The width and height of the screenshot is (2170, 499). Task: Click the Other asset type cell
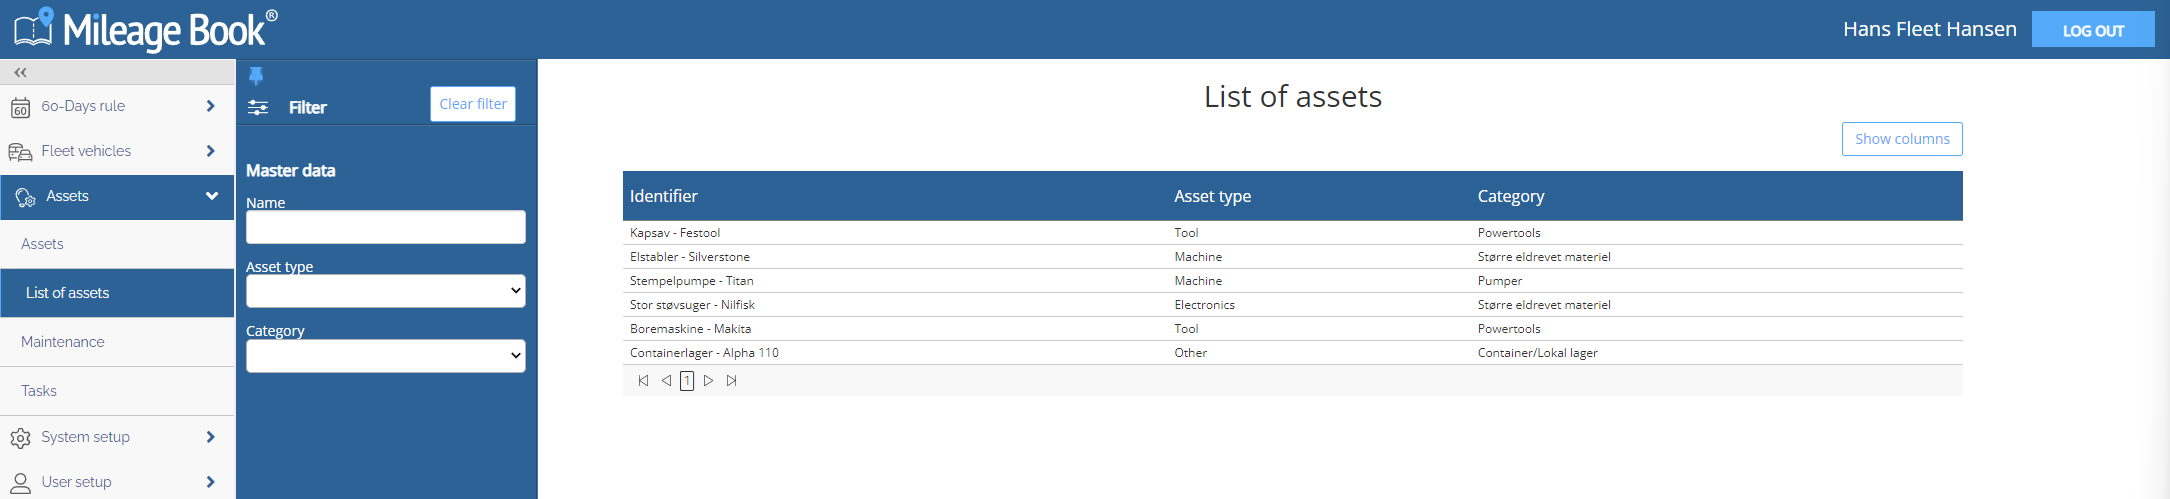point(1190,353)
